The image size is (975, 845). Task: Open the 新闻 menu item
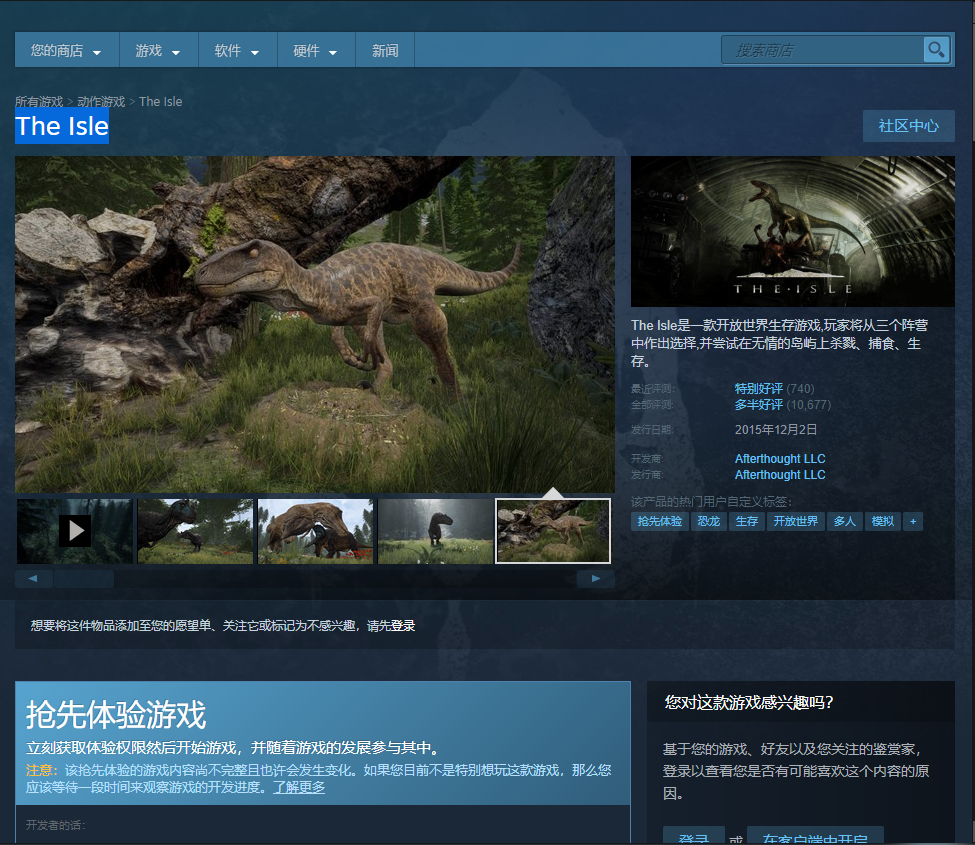click(385, 51)
